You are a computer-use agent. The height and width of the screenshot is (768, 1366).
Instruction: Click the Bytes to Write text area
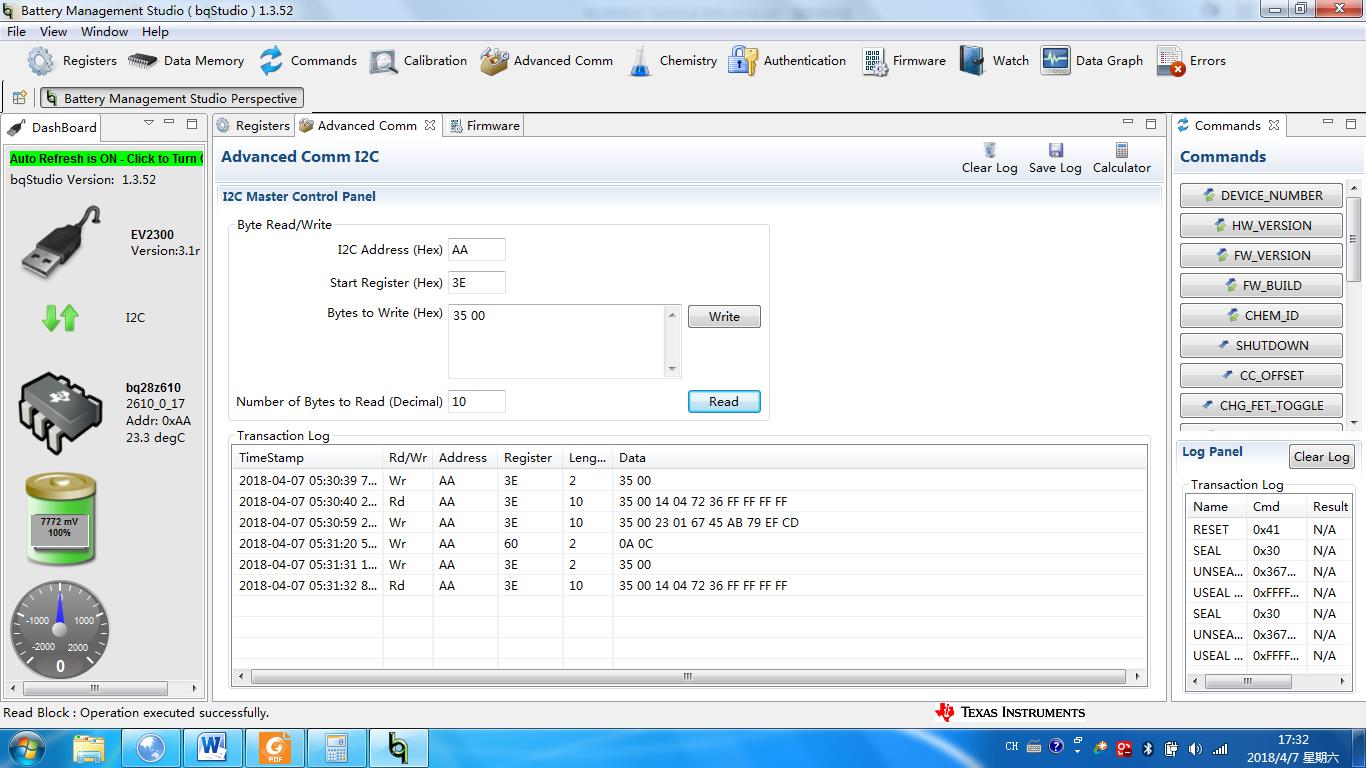[x=556, y=341]
